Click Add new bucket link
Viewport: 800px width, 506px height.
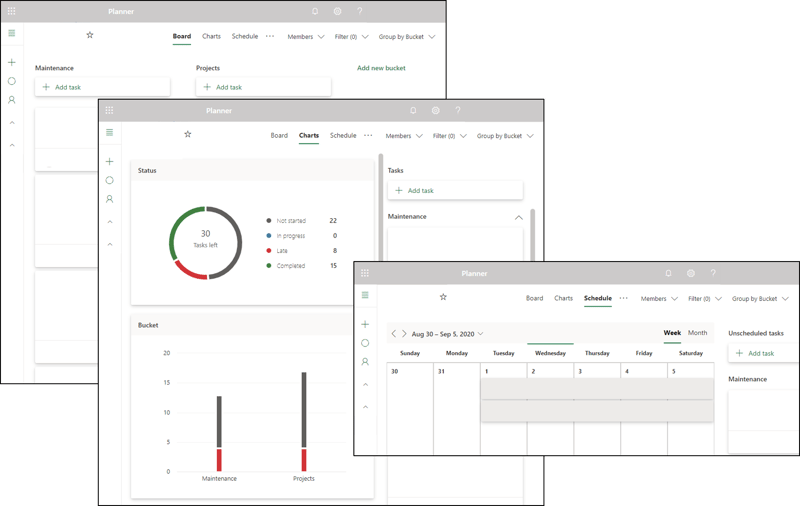[381, 68]
